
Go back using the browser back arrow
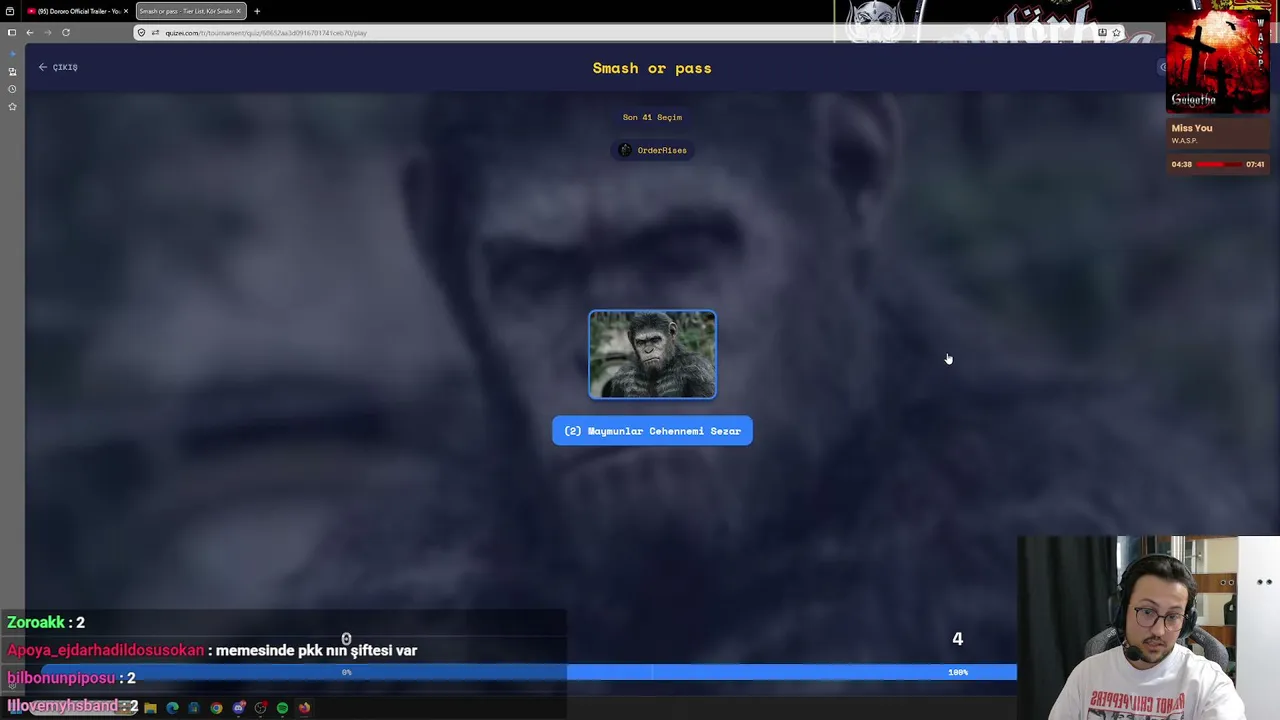pos(30,32)
